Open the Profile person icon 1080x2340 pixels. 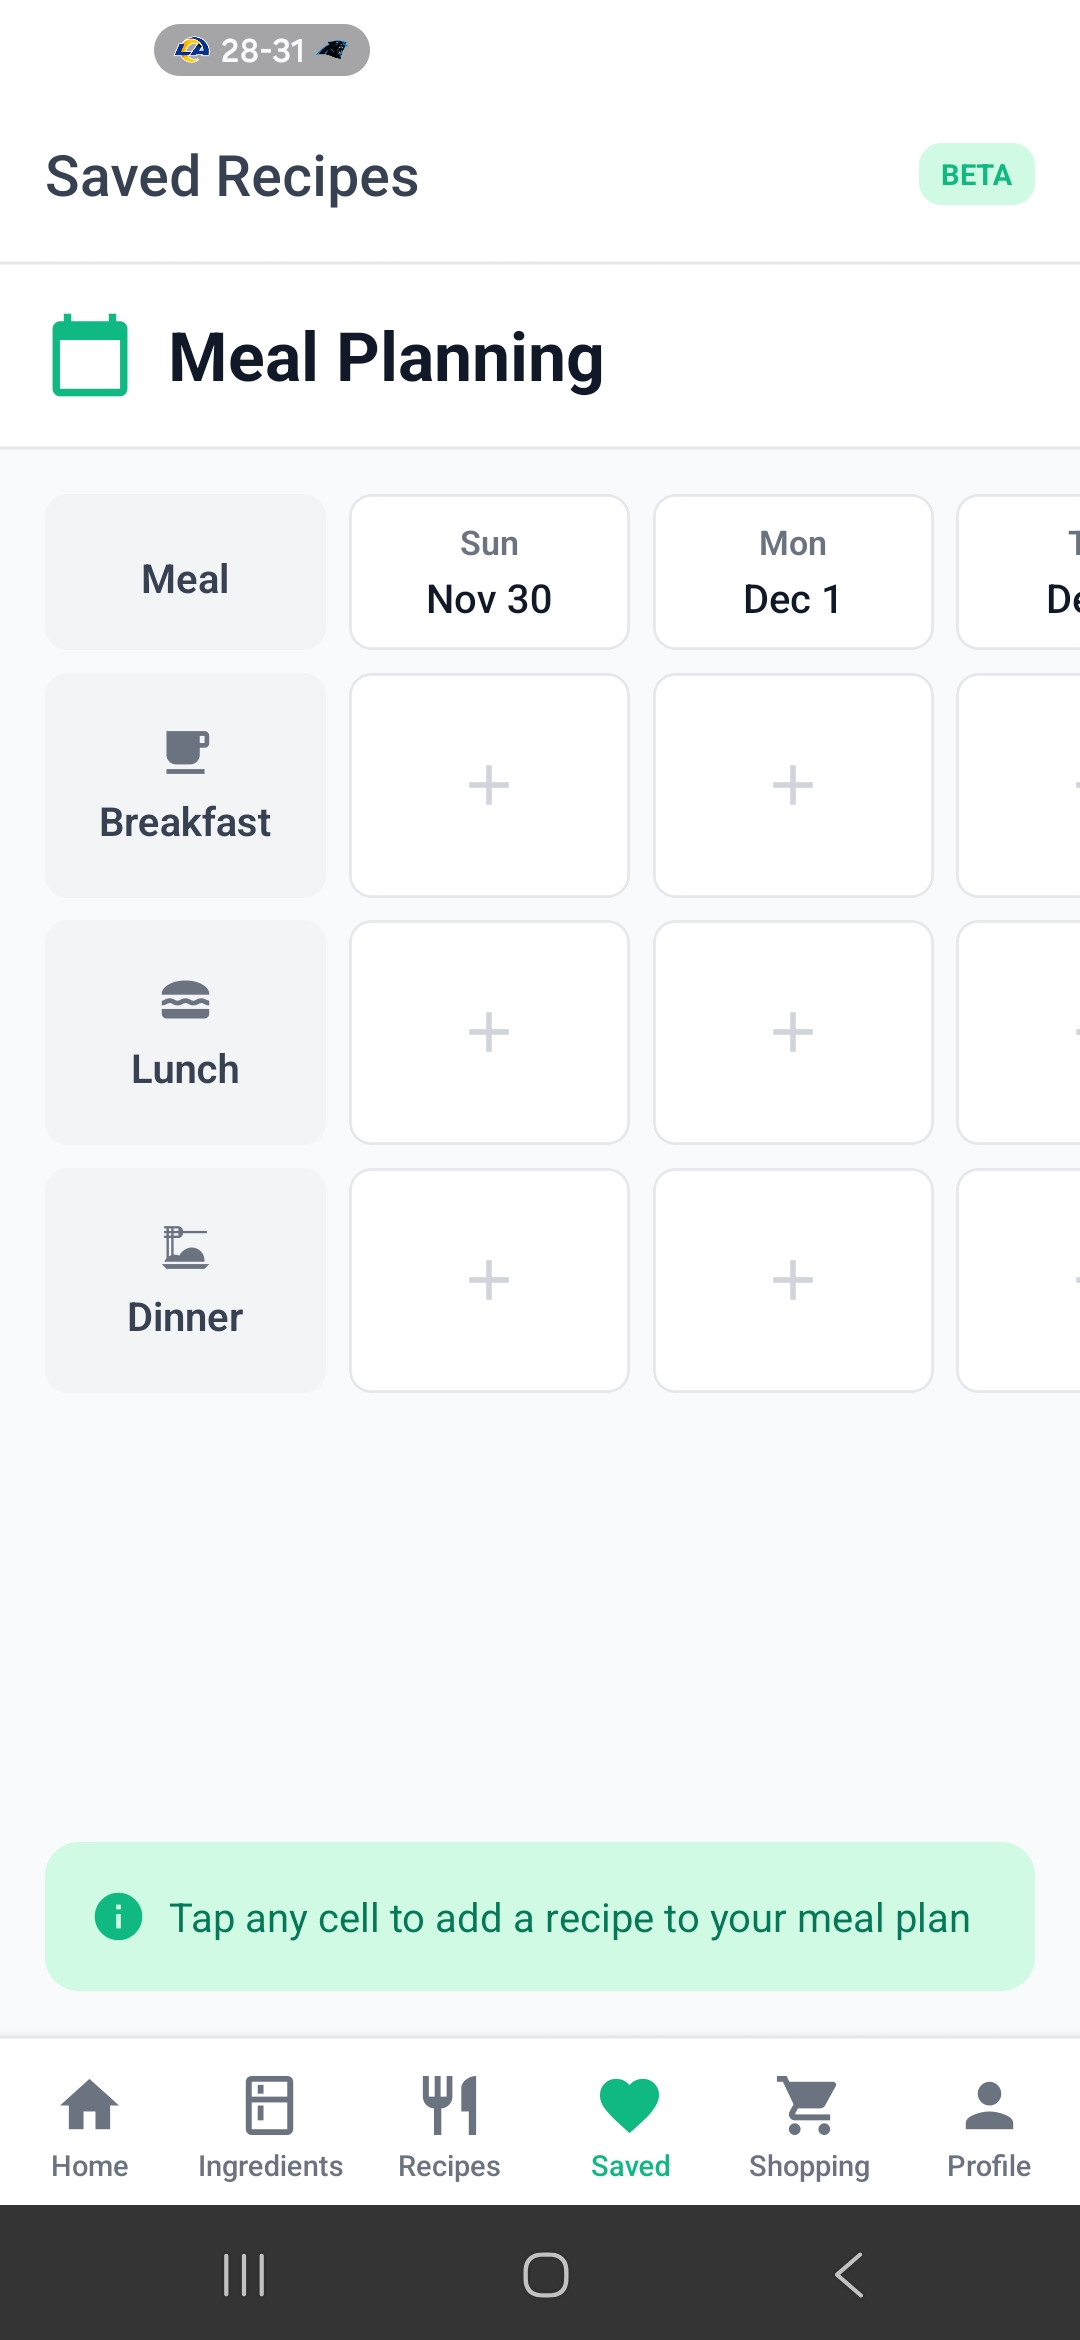click(989, 2104)
